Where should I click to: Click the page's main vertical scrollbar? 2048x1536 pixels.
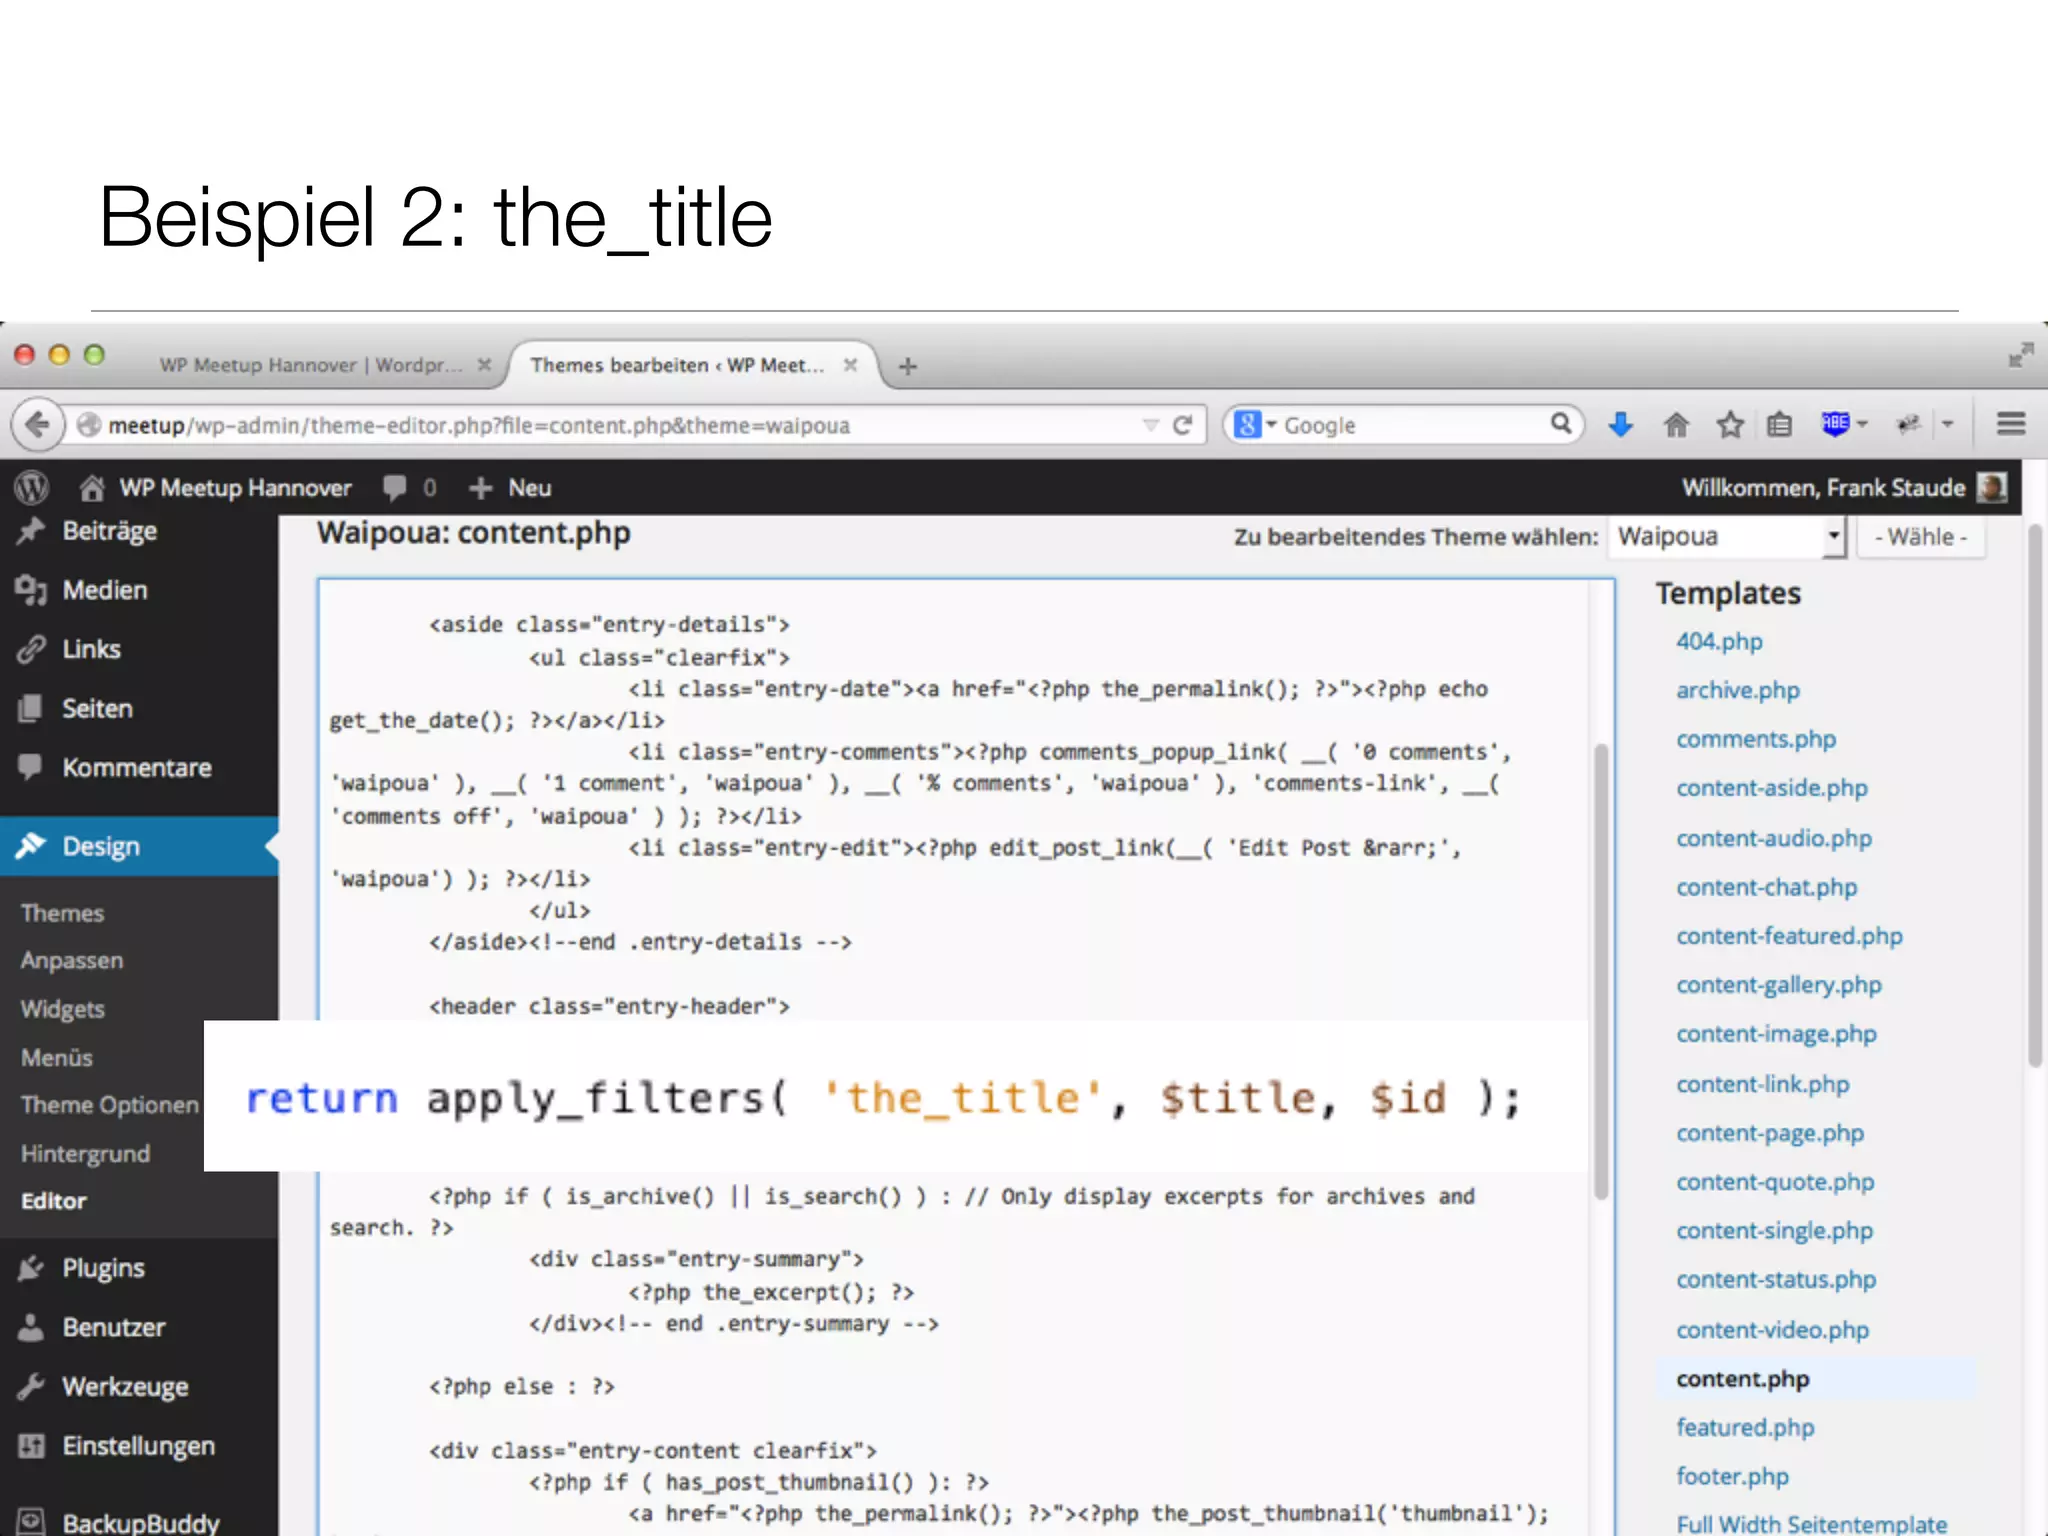[2035, 795]
